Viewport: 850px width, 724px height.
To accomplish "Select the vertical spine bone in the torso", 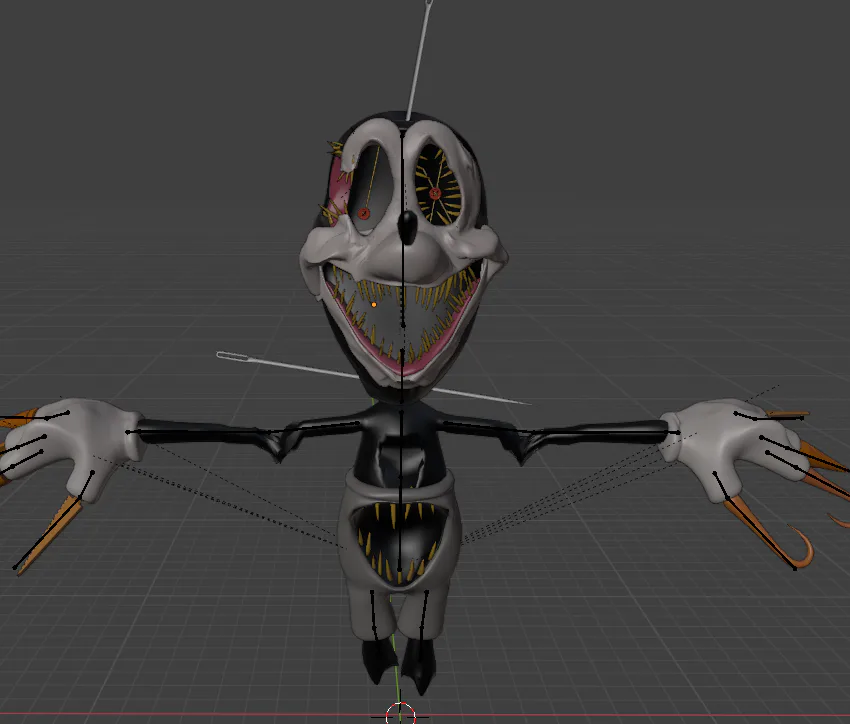I will [401, 490].
